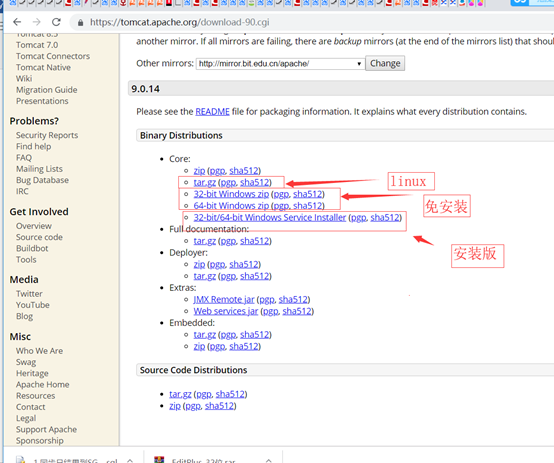
Task: Open the Other mirrors dropdown
Action: [x=280, y=64]
